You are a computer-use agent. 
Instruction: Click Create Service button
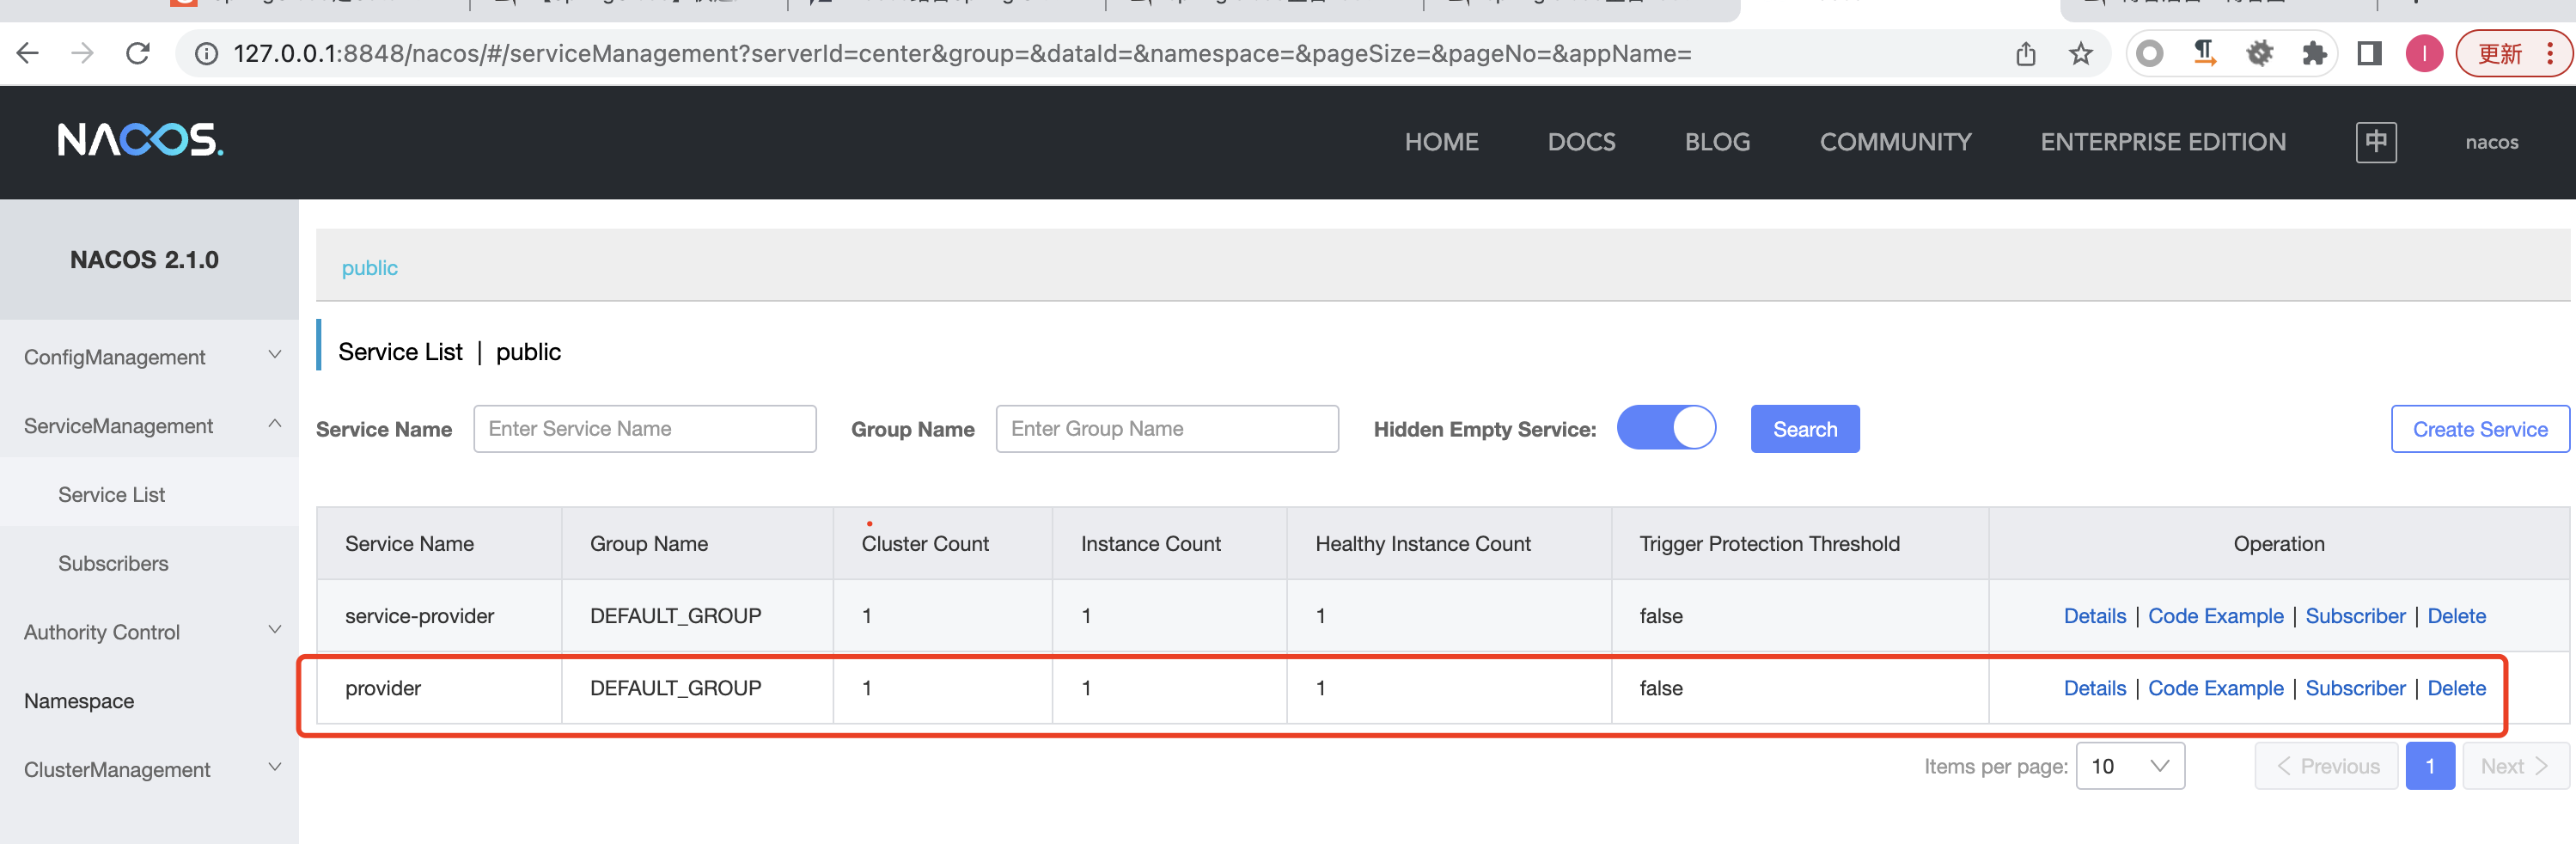click(x=2479, y=429)
